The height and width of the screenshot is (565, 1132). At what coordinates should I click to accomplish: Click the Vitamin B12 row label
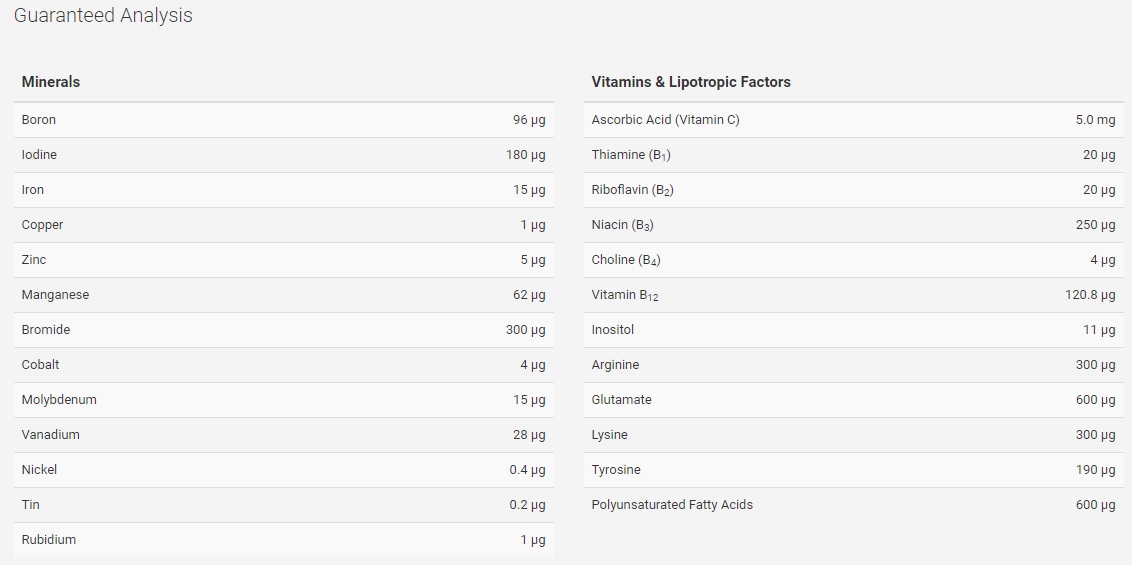click(x=624, y=295)
